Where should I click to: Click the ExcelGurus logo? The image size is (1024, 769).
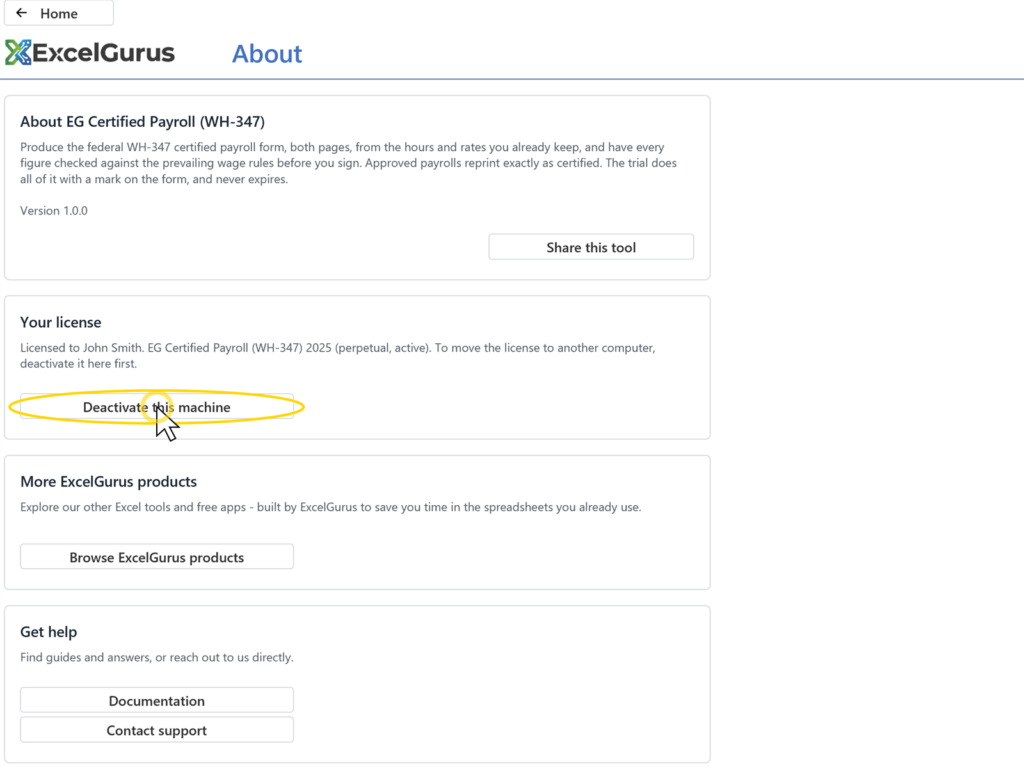(x=90, y=53)
